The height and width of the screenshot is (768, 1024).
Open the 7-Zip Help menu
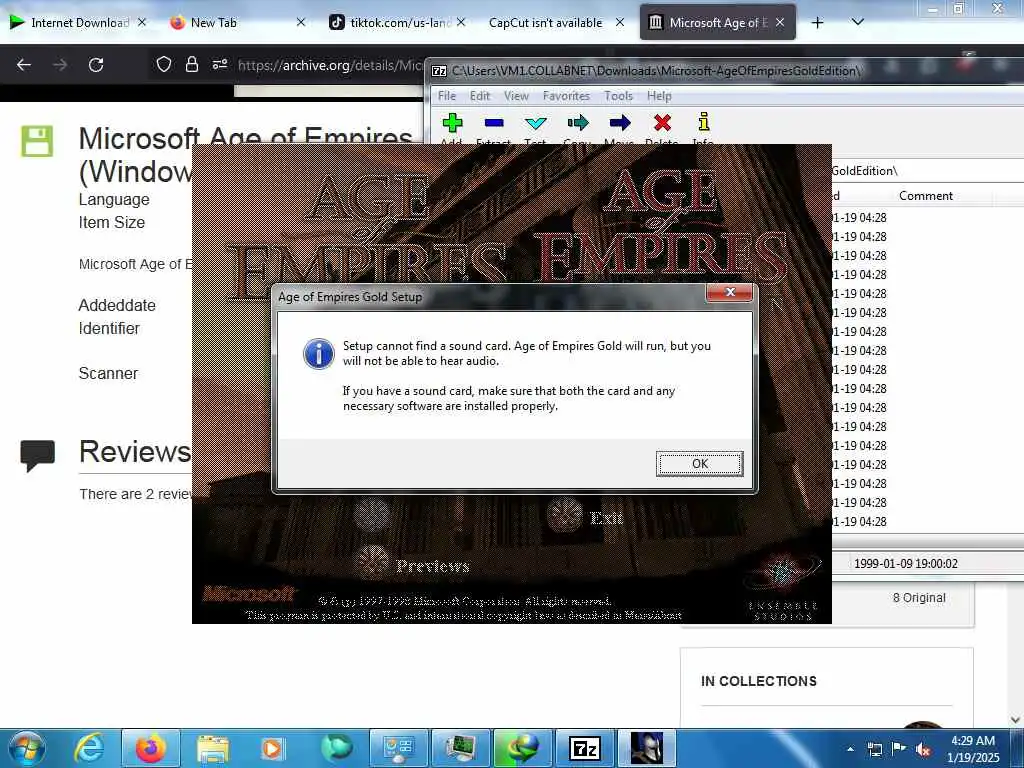(659, 96)
